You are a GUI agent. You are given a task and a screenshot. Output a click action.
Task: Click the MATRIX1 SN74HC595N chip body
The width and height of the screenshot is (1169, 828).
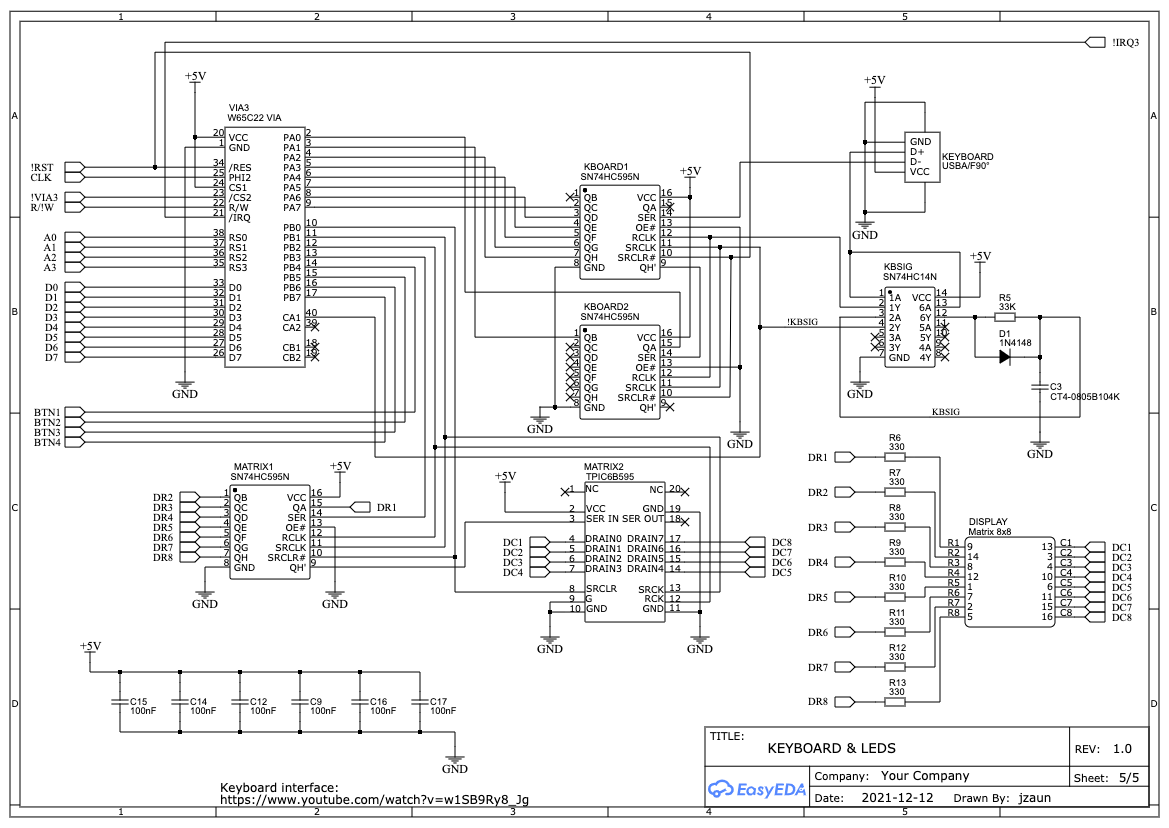click(x=269, y=532)
